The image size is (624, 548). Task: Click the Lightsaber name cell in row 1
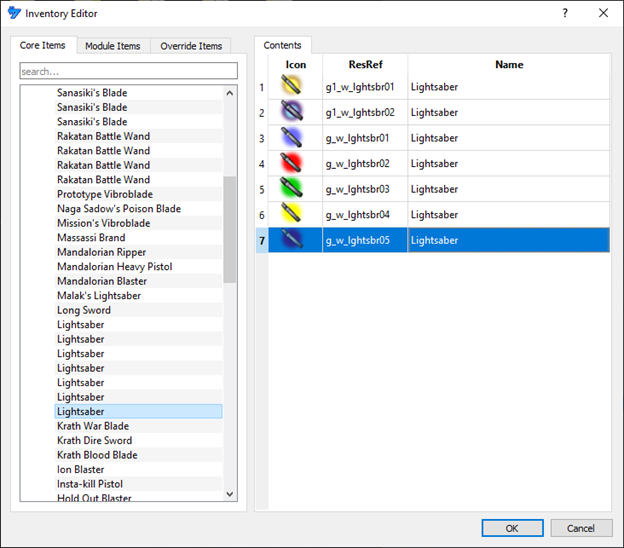509,87
